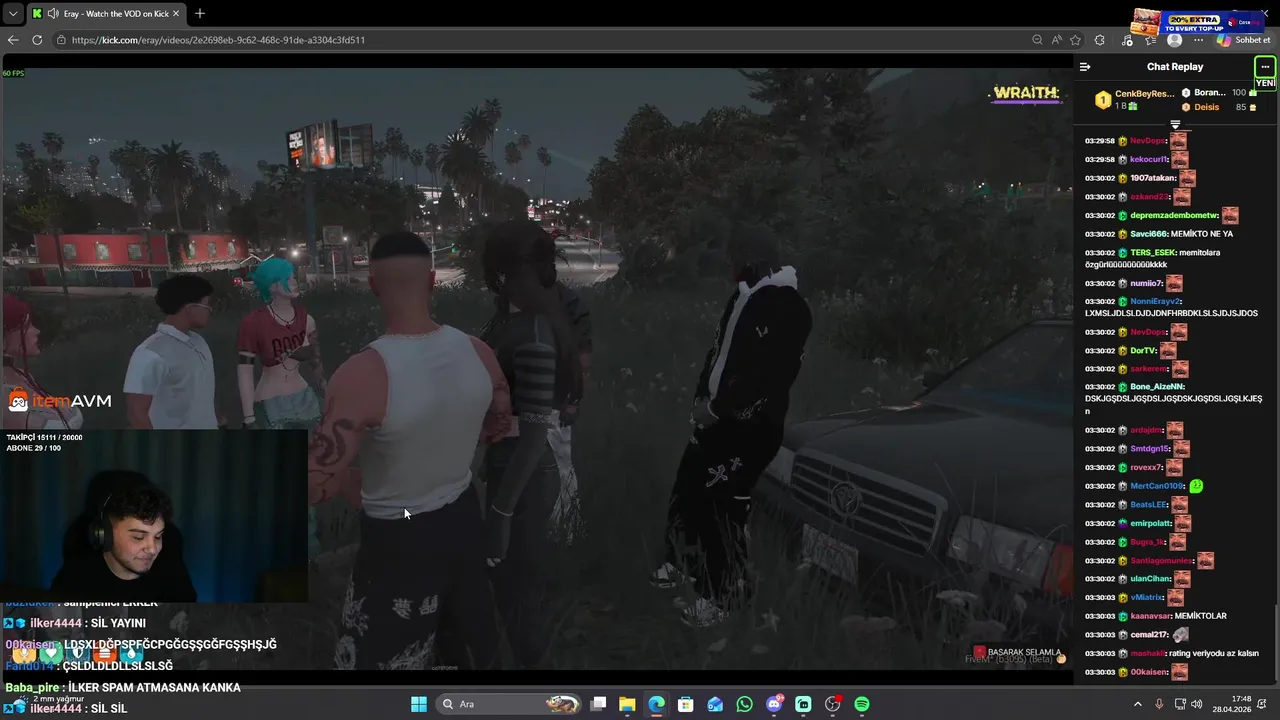This screenshot has width=1280, height=720.
Task: Open File Explorer from the taskbar
Action: pyautogui.click(x=627, y=704)
